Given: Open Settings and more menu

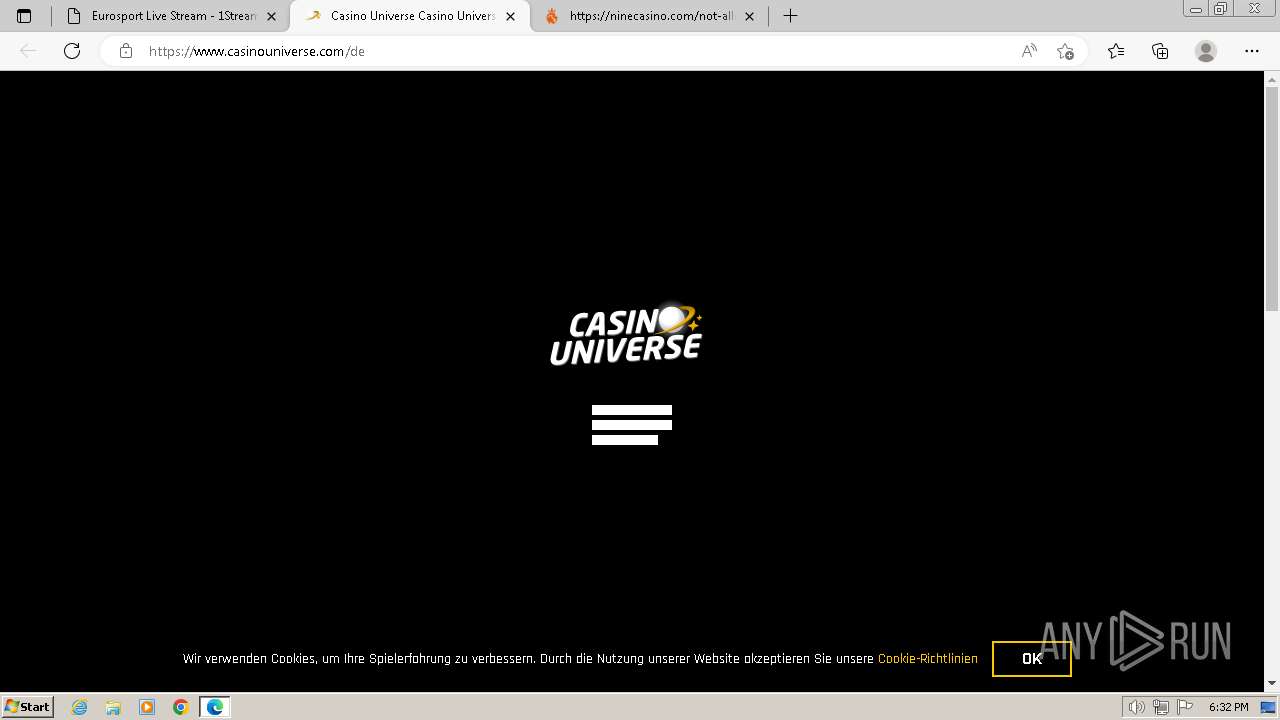Looking at the screenshot, I should coord(1252,51).
